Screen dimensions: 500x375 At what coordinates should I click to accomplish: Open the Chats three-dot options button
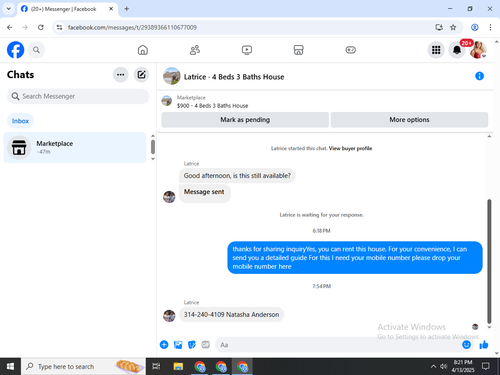point(121,75)
